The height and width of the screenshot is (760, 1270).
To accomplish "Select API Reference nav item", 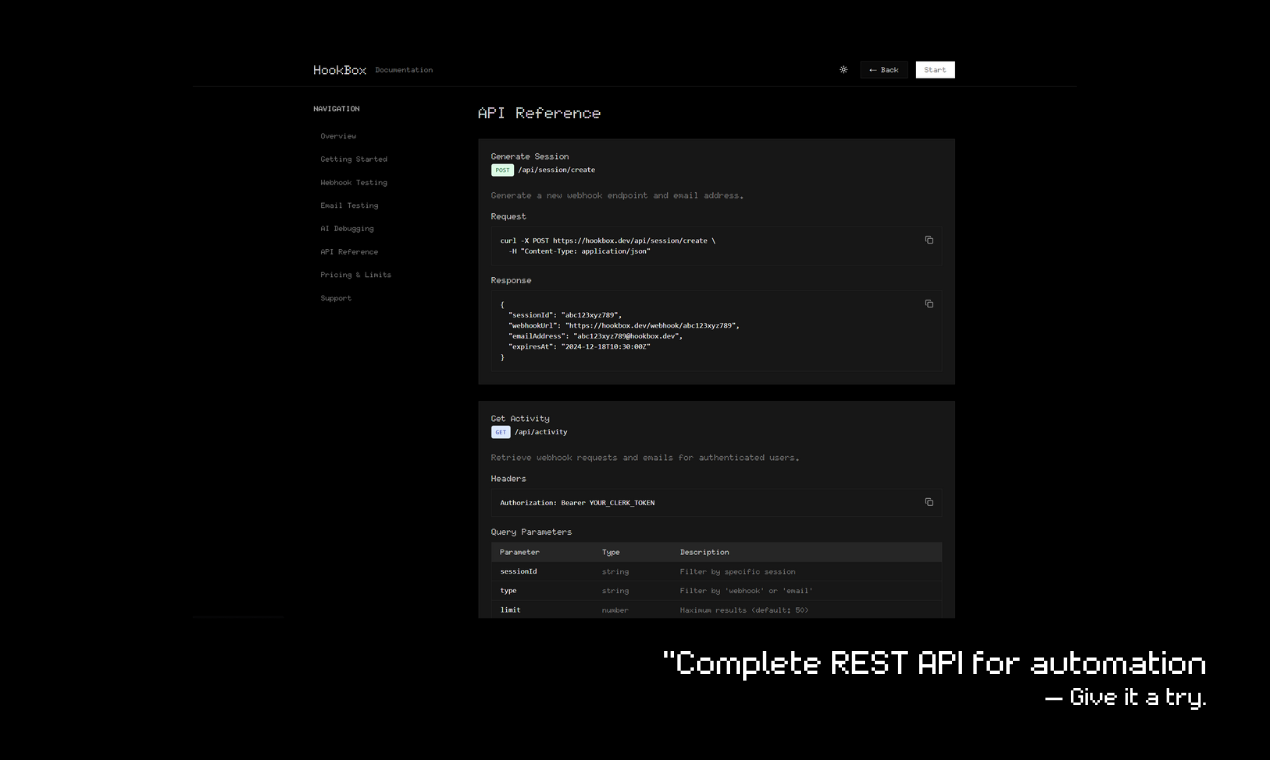I will point(349,252).
